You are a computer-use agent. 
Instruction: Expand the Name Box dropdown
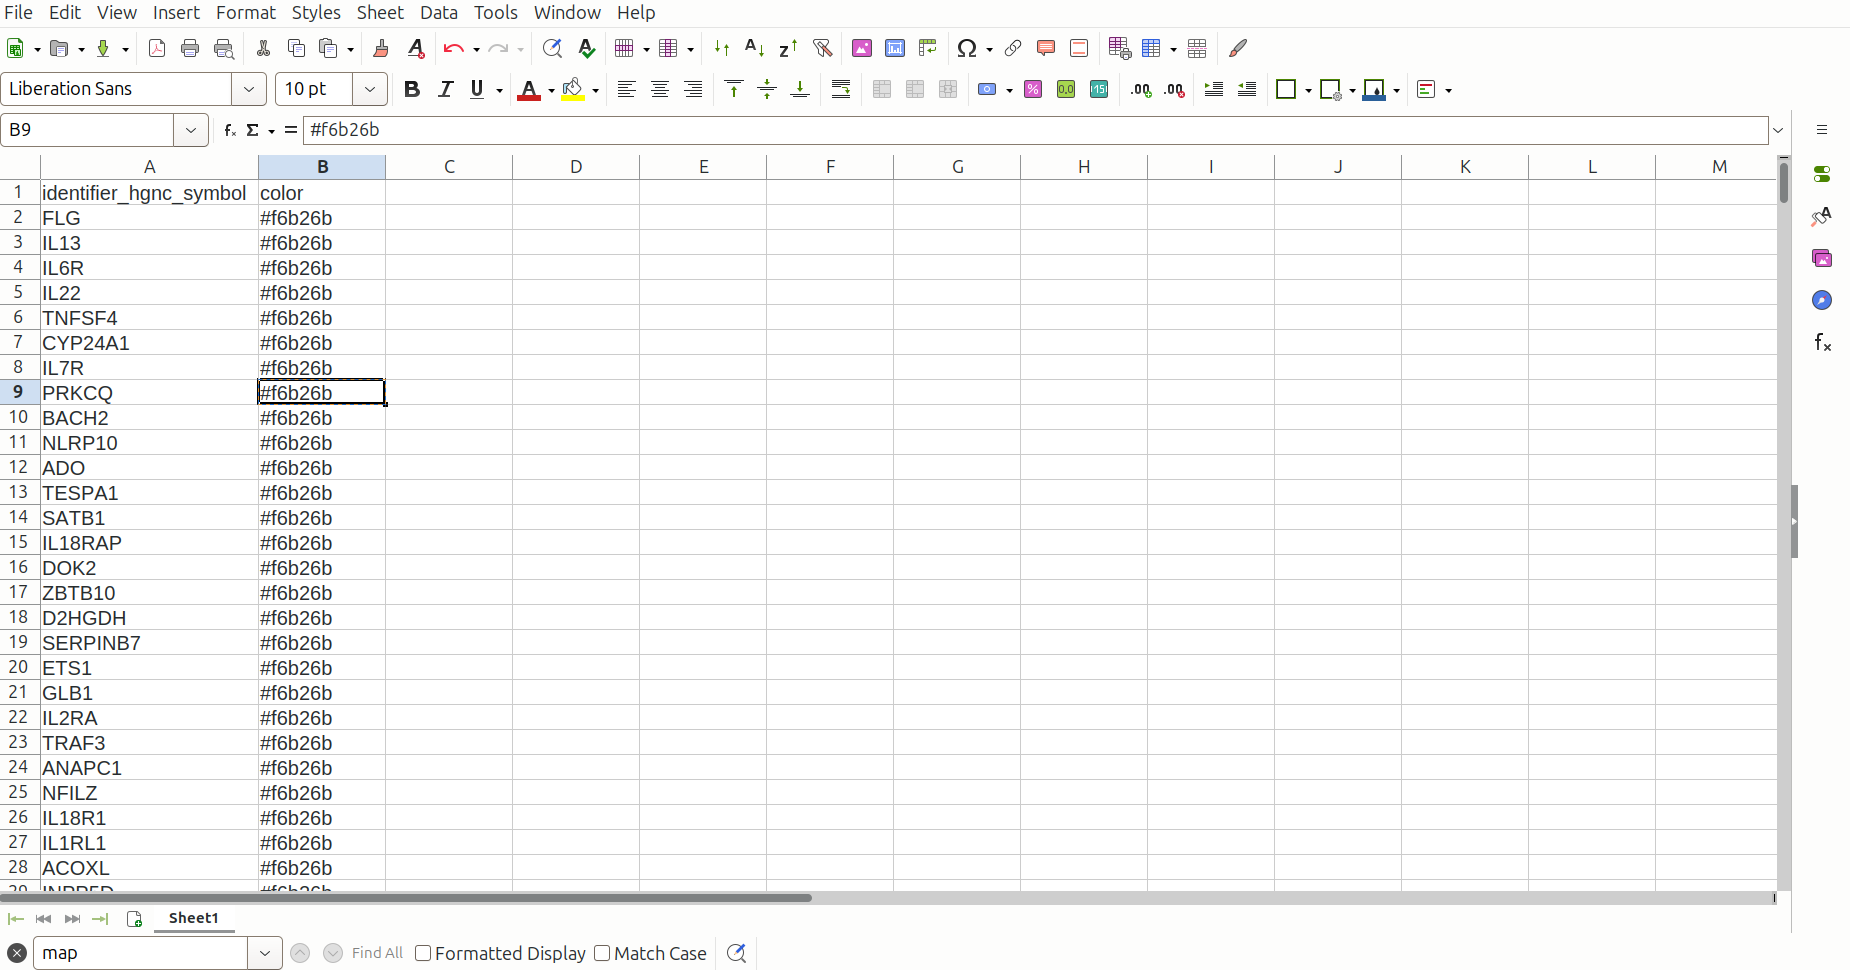tap(190, 130)
